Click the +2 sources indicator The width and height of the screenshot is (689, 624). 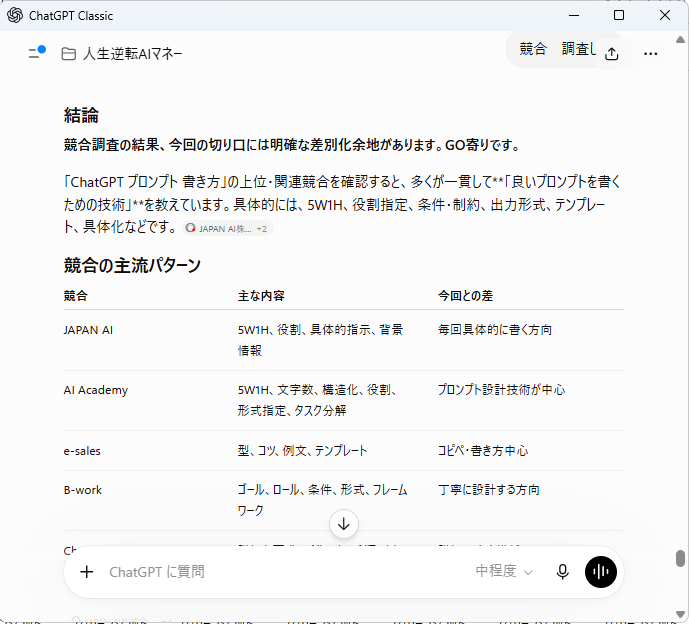(262, 229)
